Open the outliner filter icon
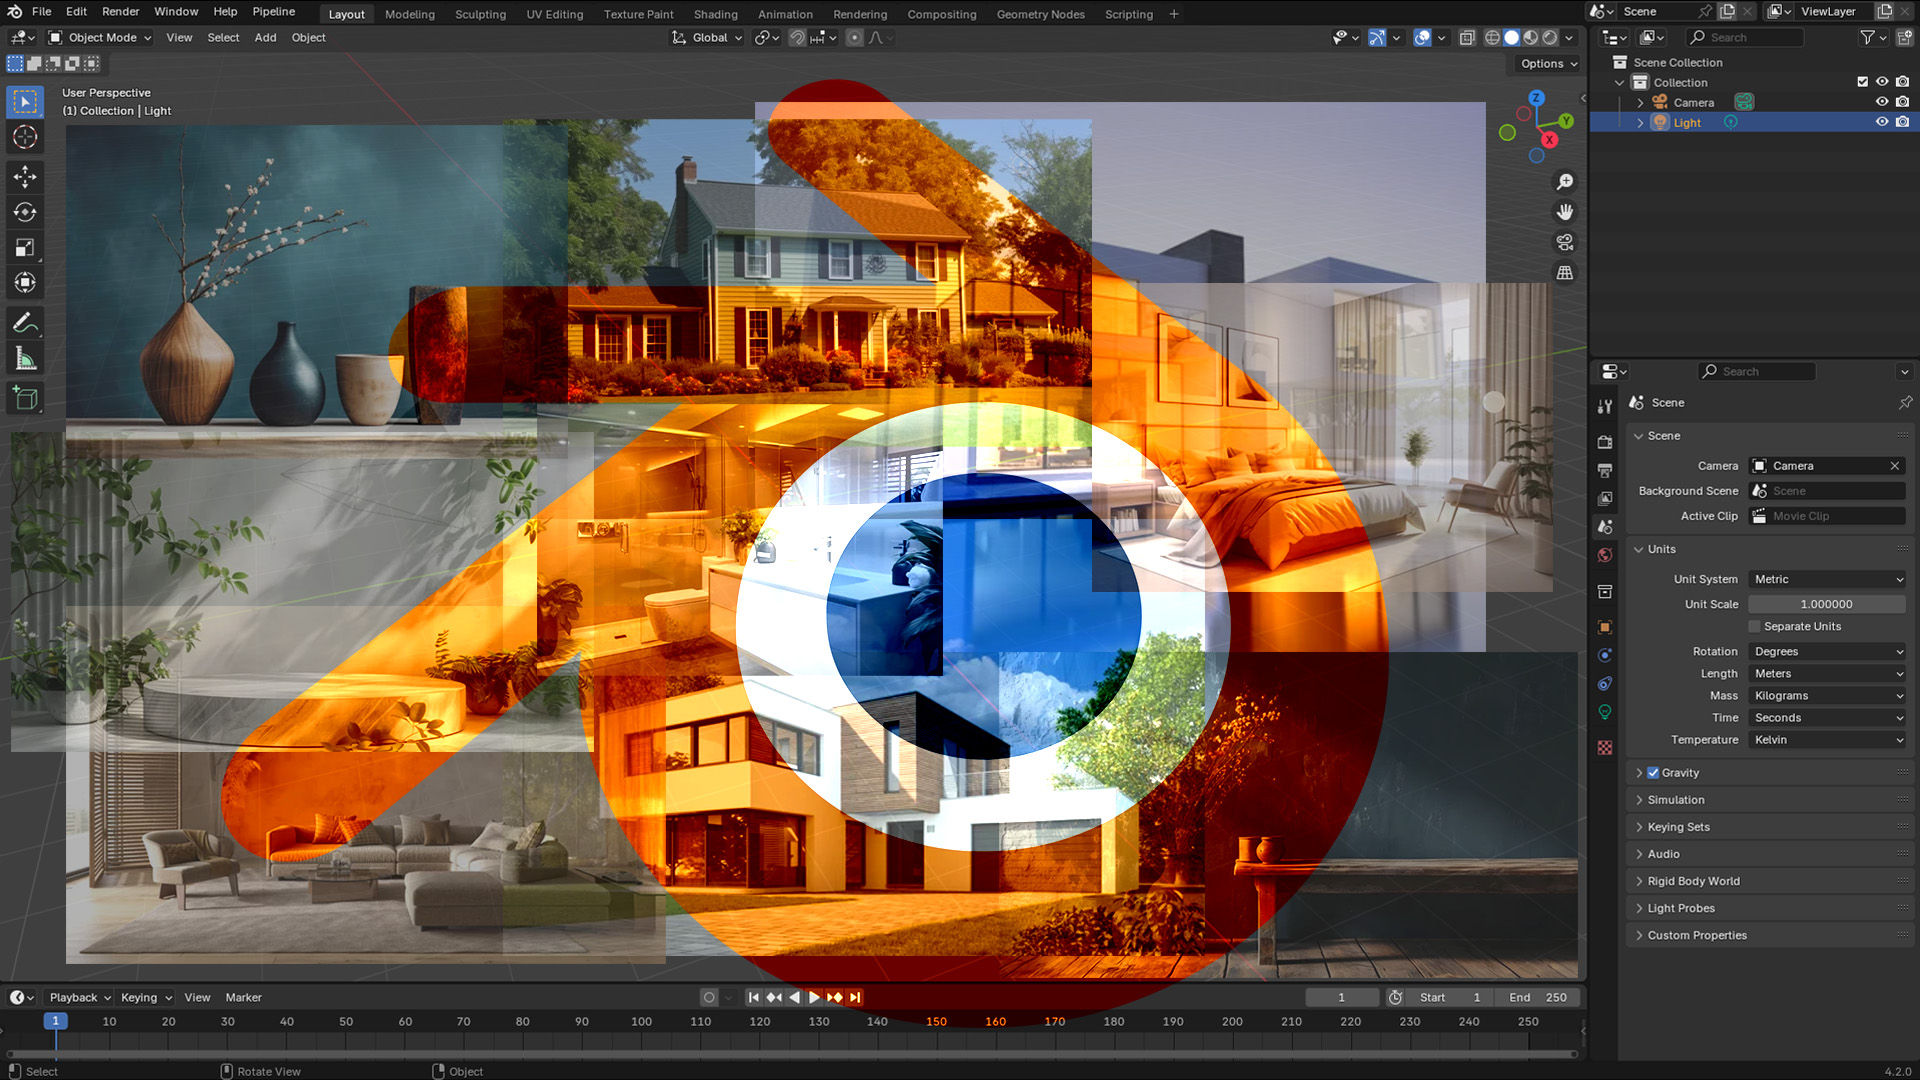The image size is (1920, 1080). (1868, 37)
